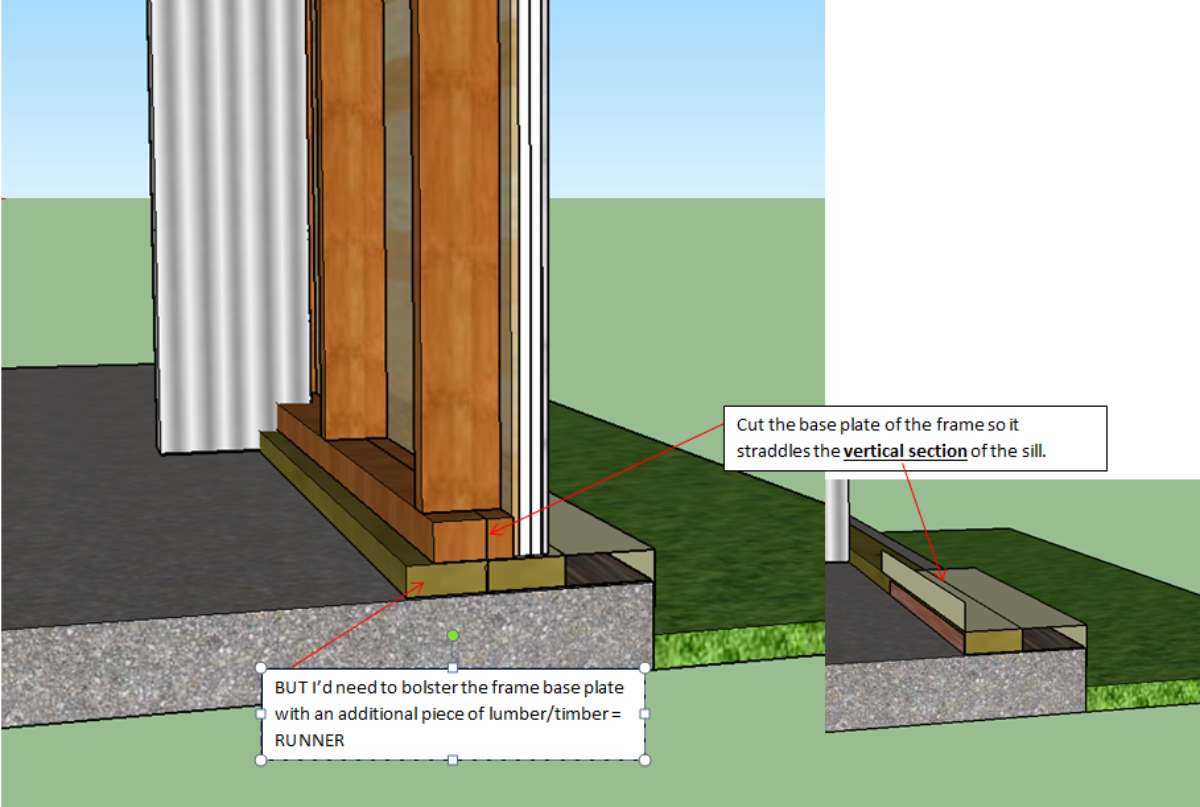Click the middle-right edge resize handle
Image resolution: width=1200 pixels, height=807 pixels.
(644, 714)
